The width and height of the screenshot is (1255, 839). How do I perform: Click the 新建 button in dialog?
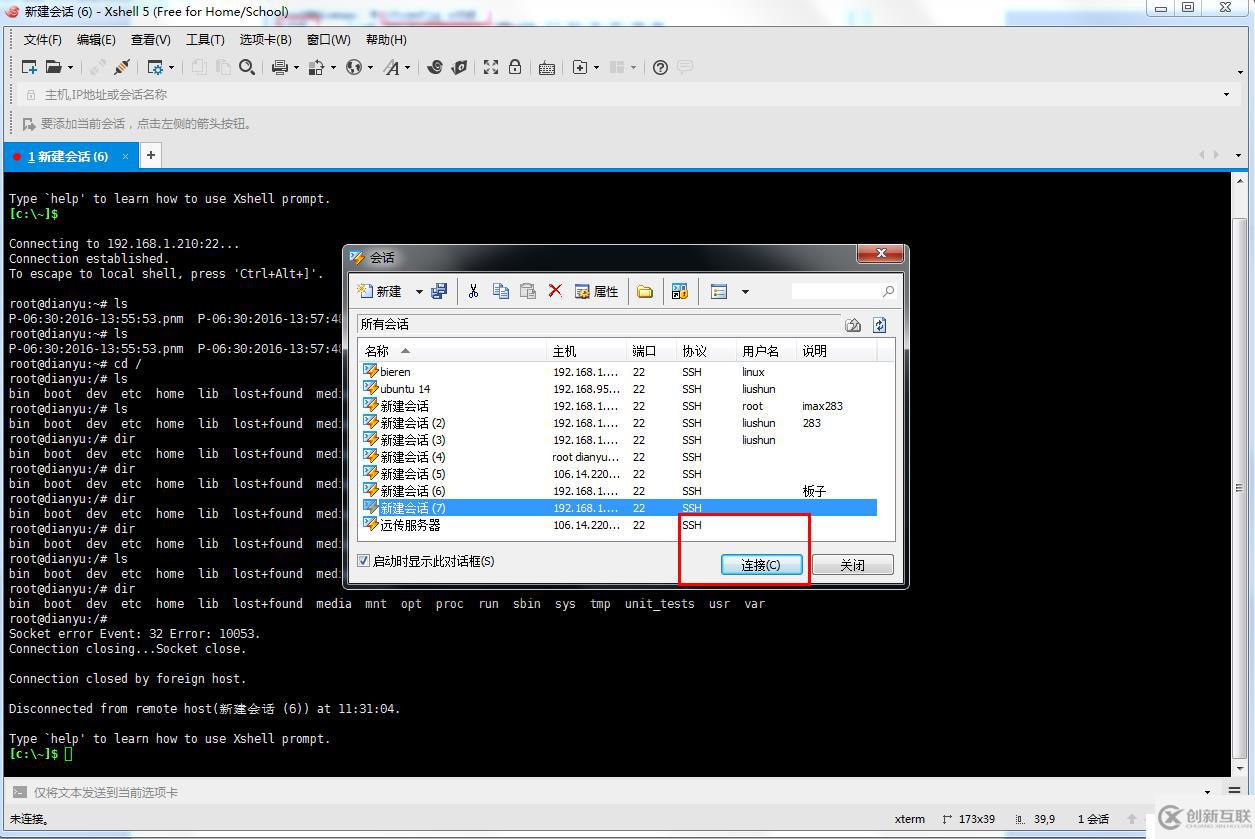coord(380,292)
